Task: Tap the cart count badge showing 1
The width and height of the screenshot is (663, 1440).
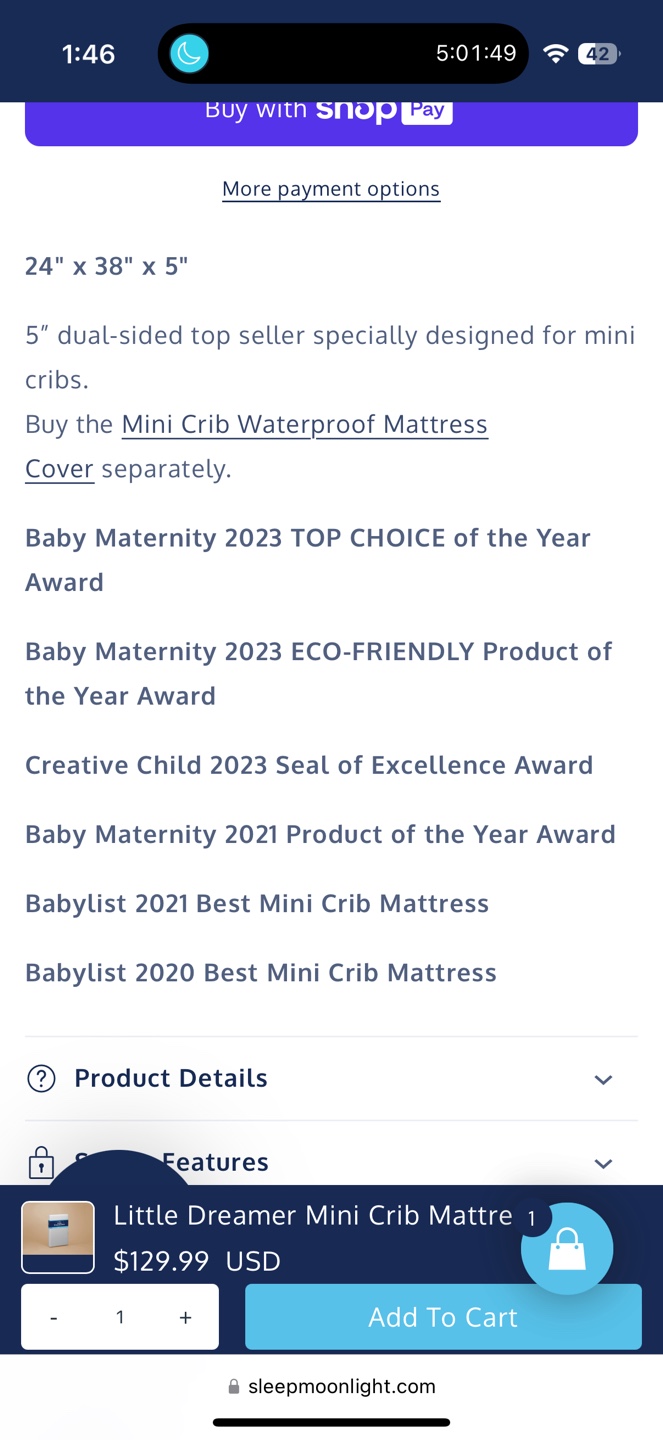Action: click(x=532, y=1218)
